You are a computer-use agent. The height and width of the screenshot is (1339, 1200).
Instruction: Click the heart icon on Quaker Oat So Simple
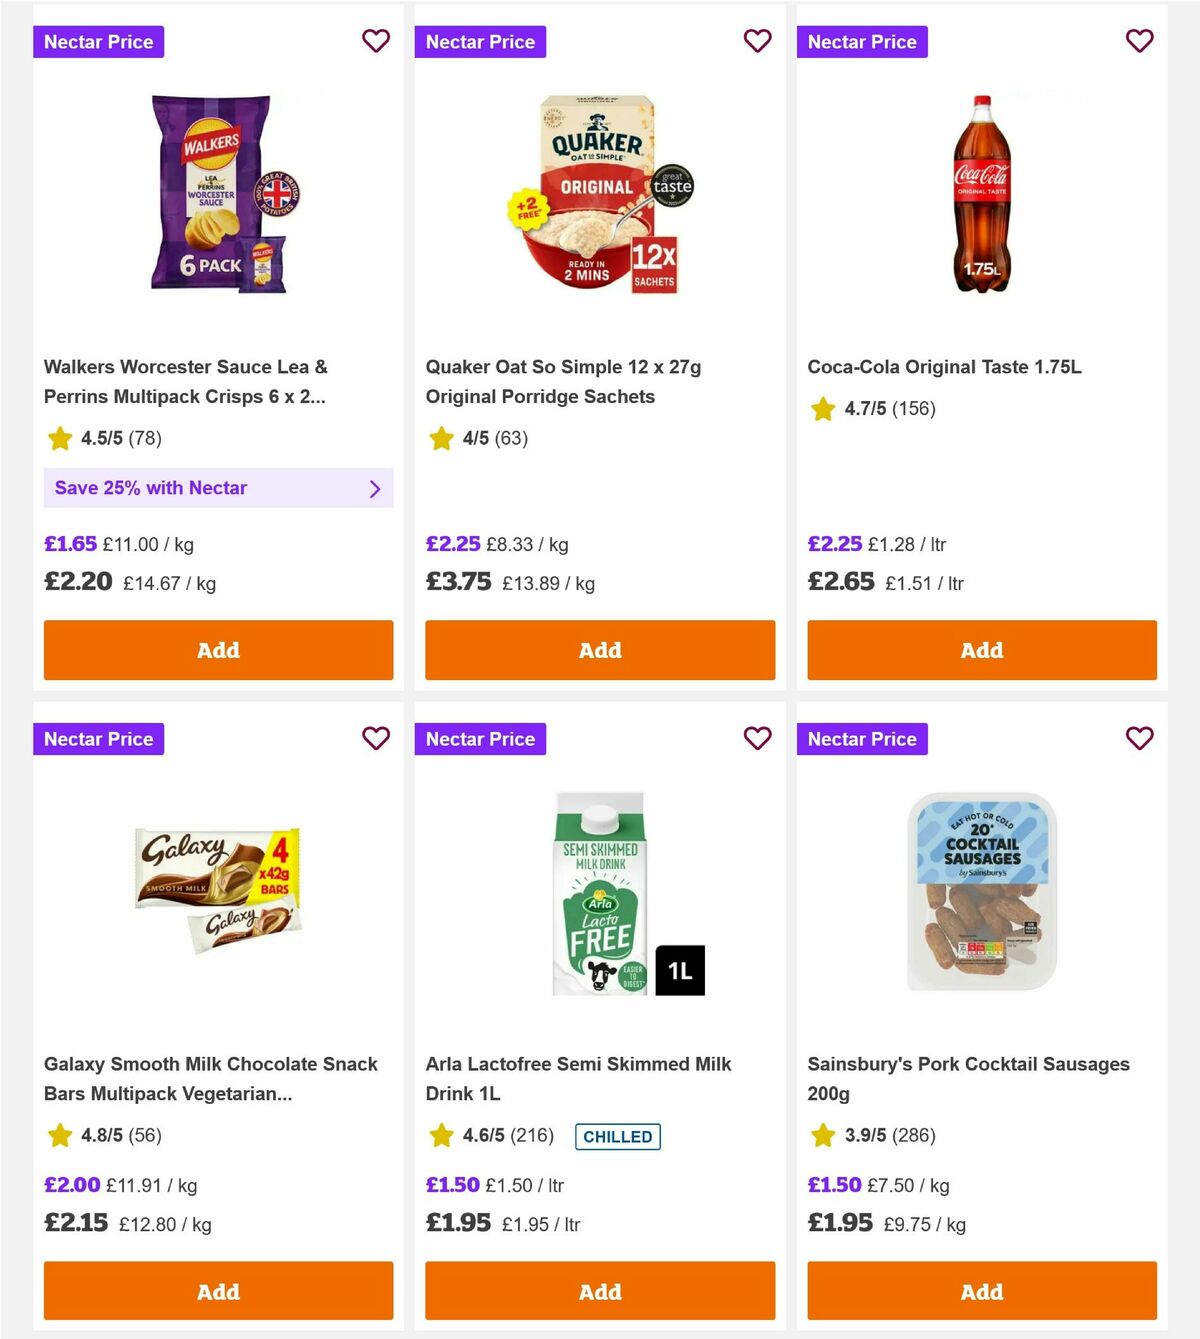[758, 41]
